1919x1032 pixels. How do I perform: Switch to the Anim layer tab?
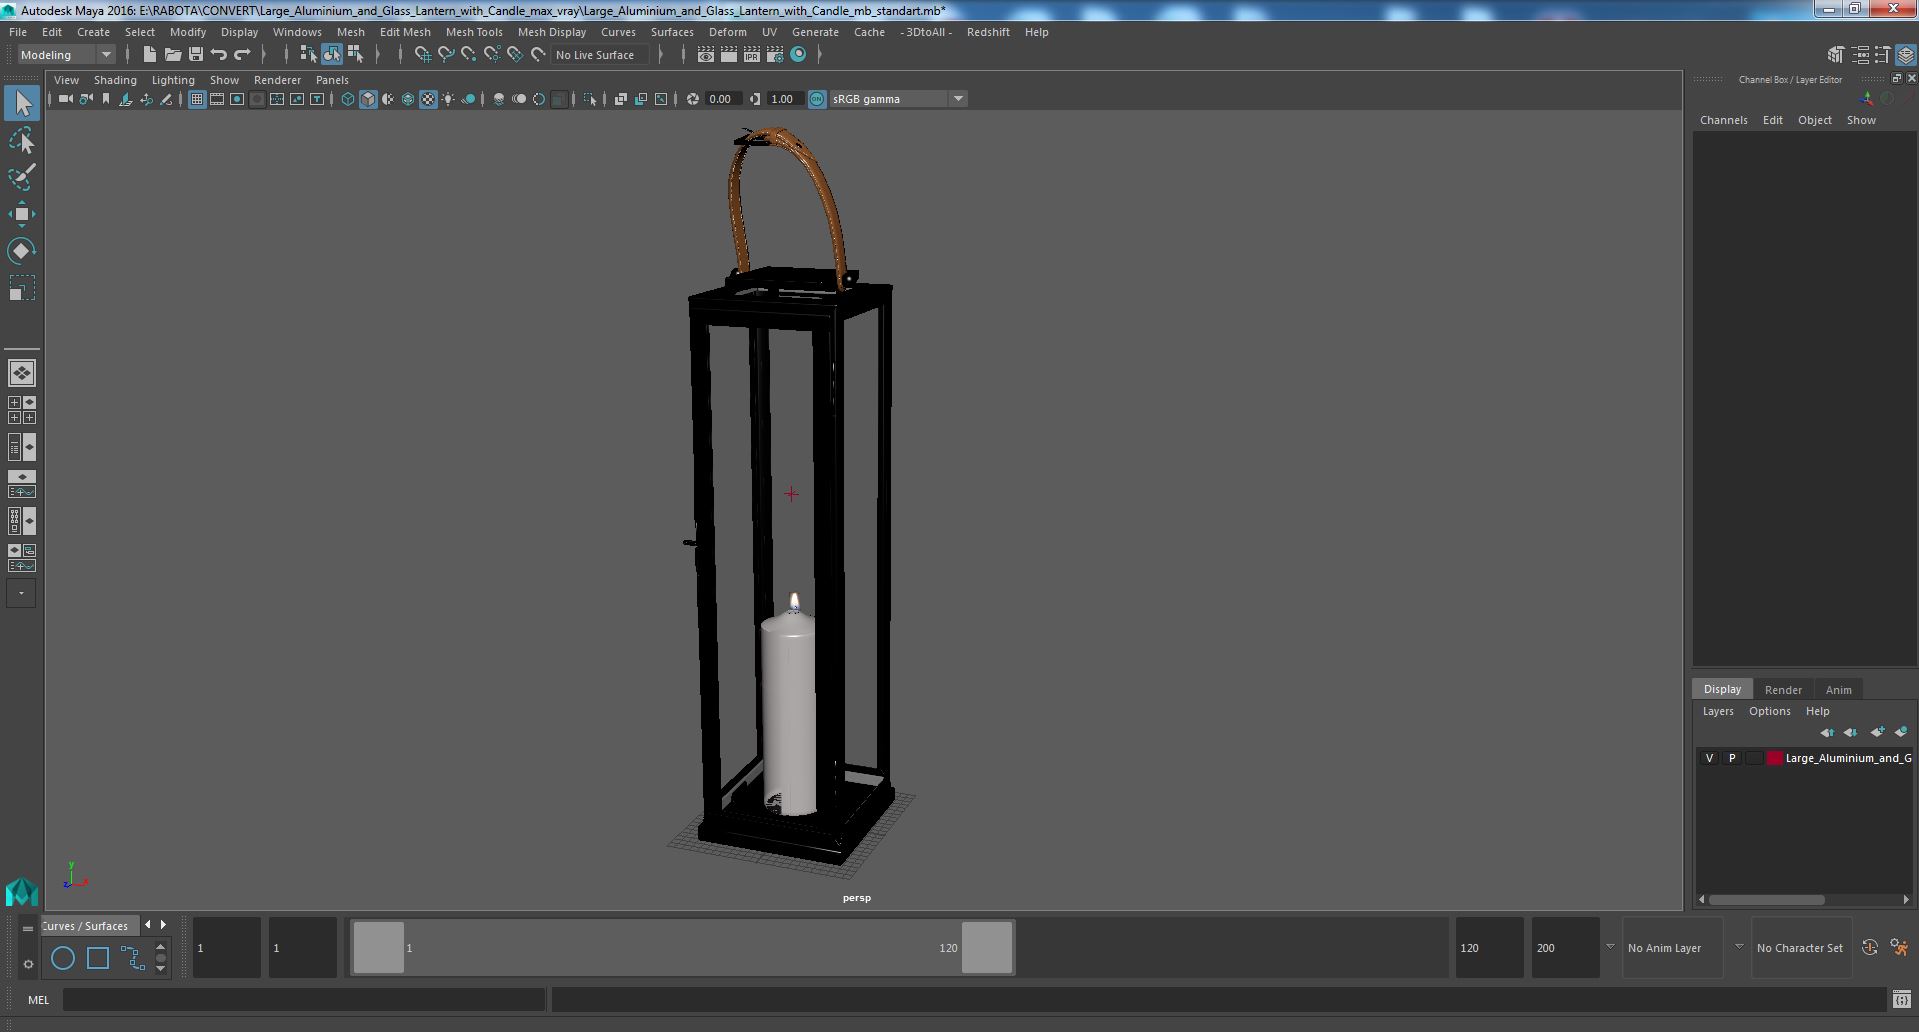click(1838, 689)
